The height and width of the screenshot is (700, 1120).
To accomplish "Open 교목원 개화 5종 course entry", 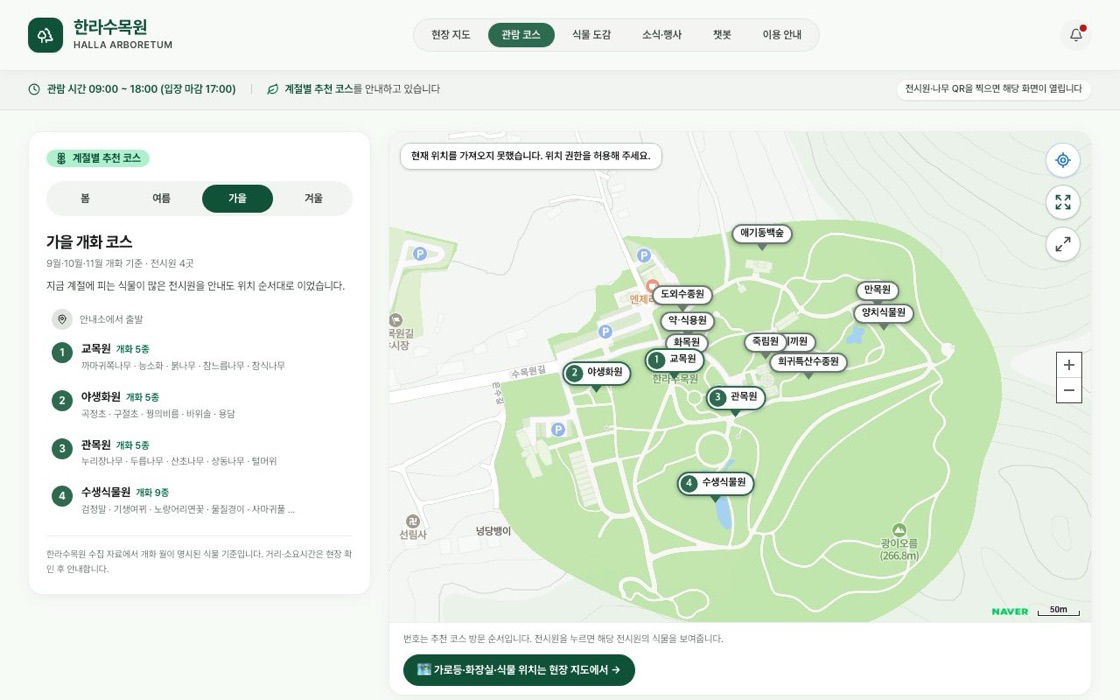I will coord(199,356).
